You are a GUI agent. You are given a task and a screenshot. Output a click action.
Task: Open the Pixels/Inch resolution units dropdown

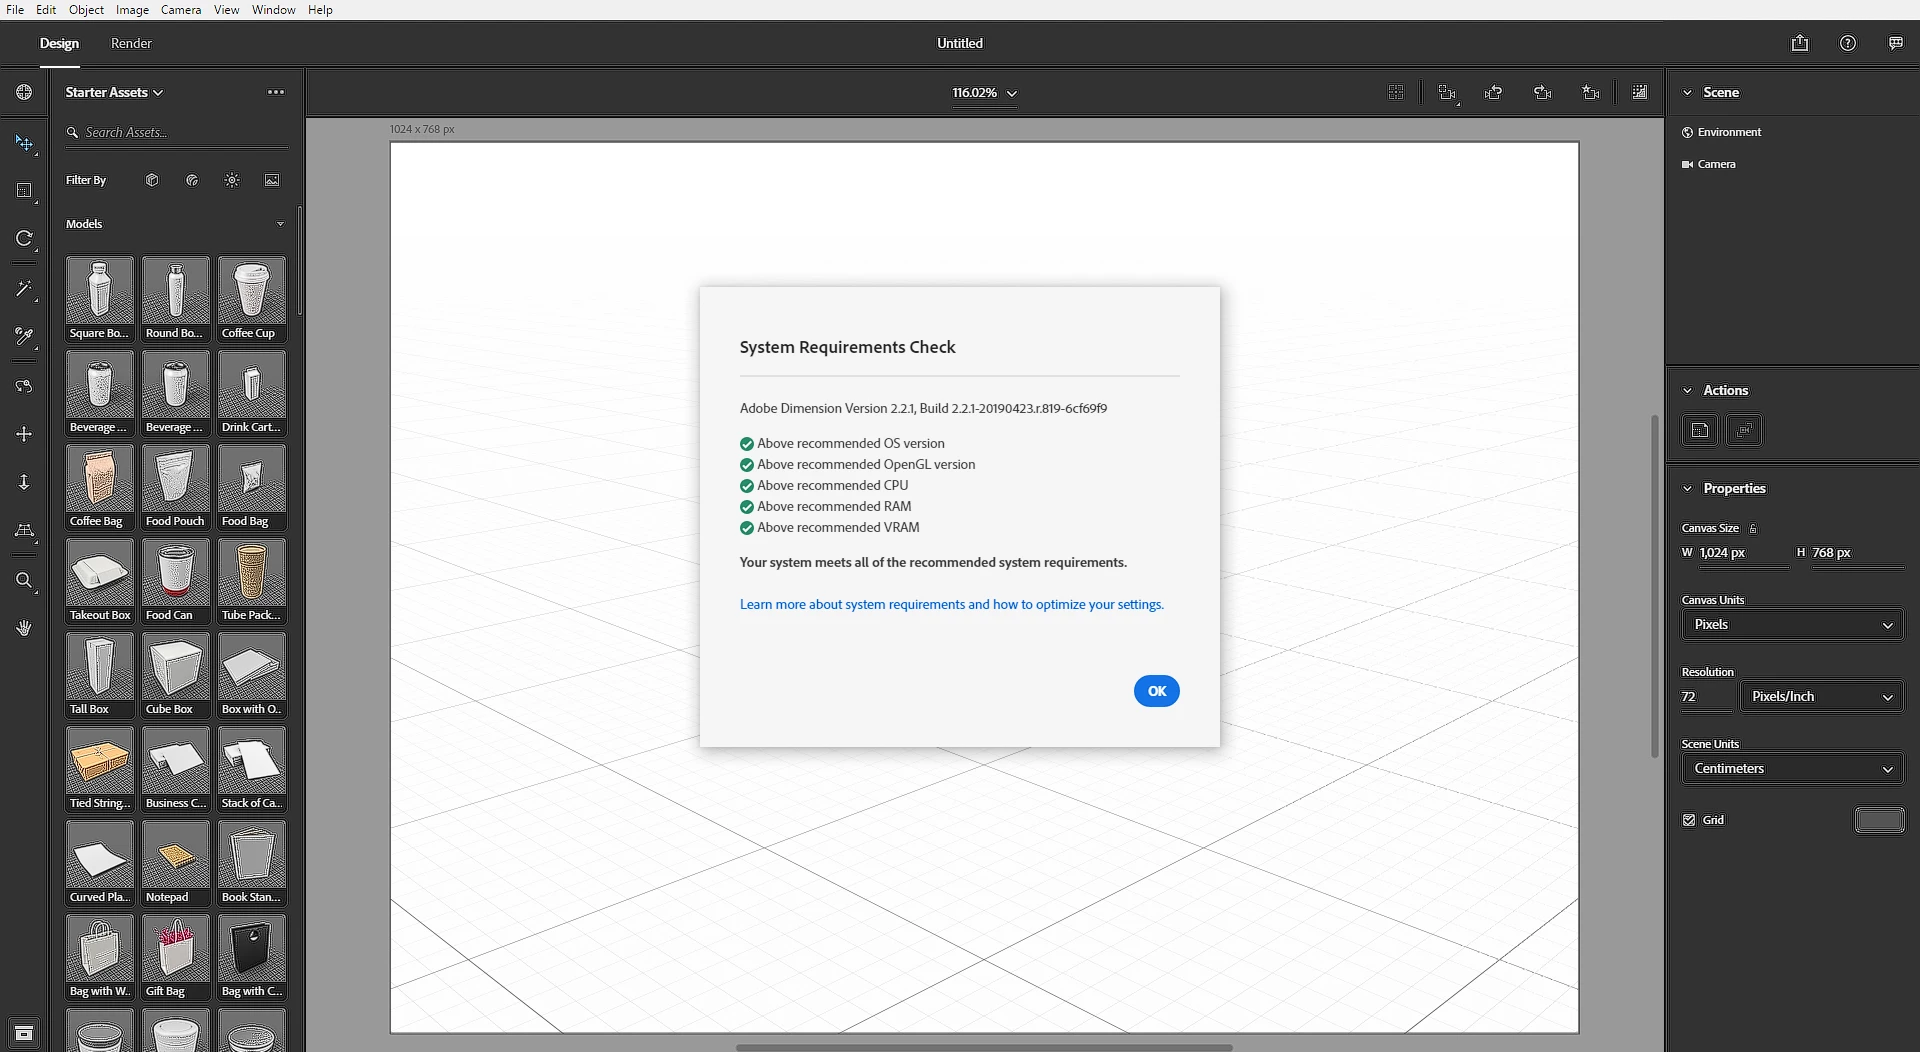[x=1821, y=696]
